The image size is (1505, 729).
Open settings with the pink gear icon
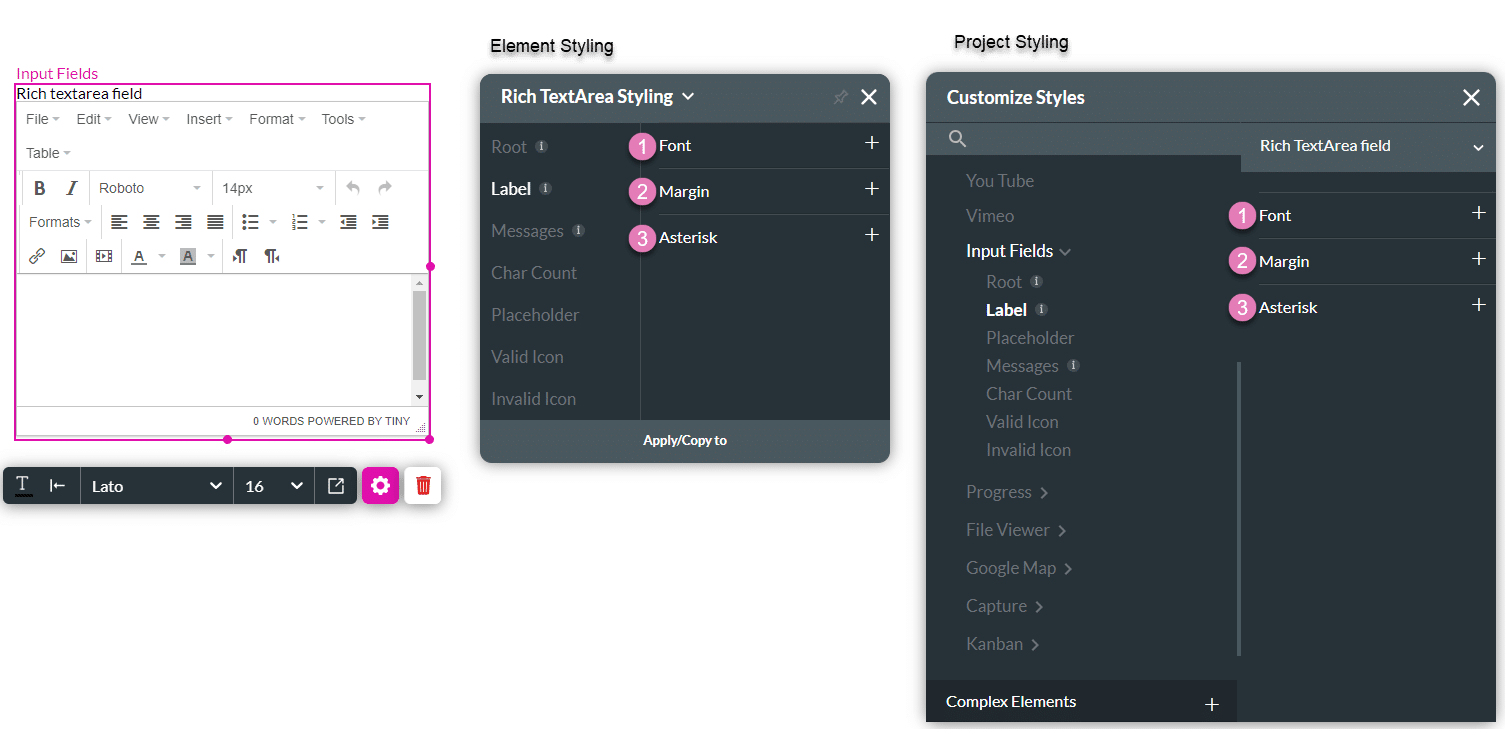[x=380, y=486]
